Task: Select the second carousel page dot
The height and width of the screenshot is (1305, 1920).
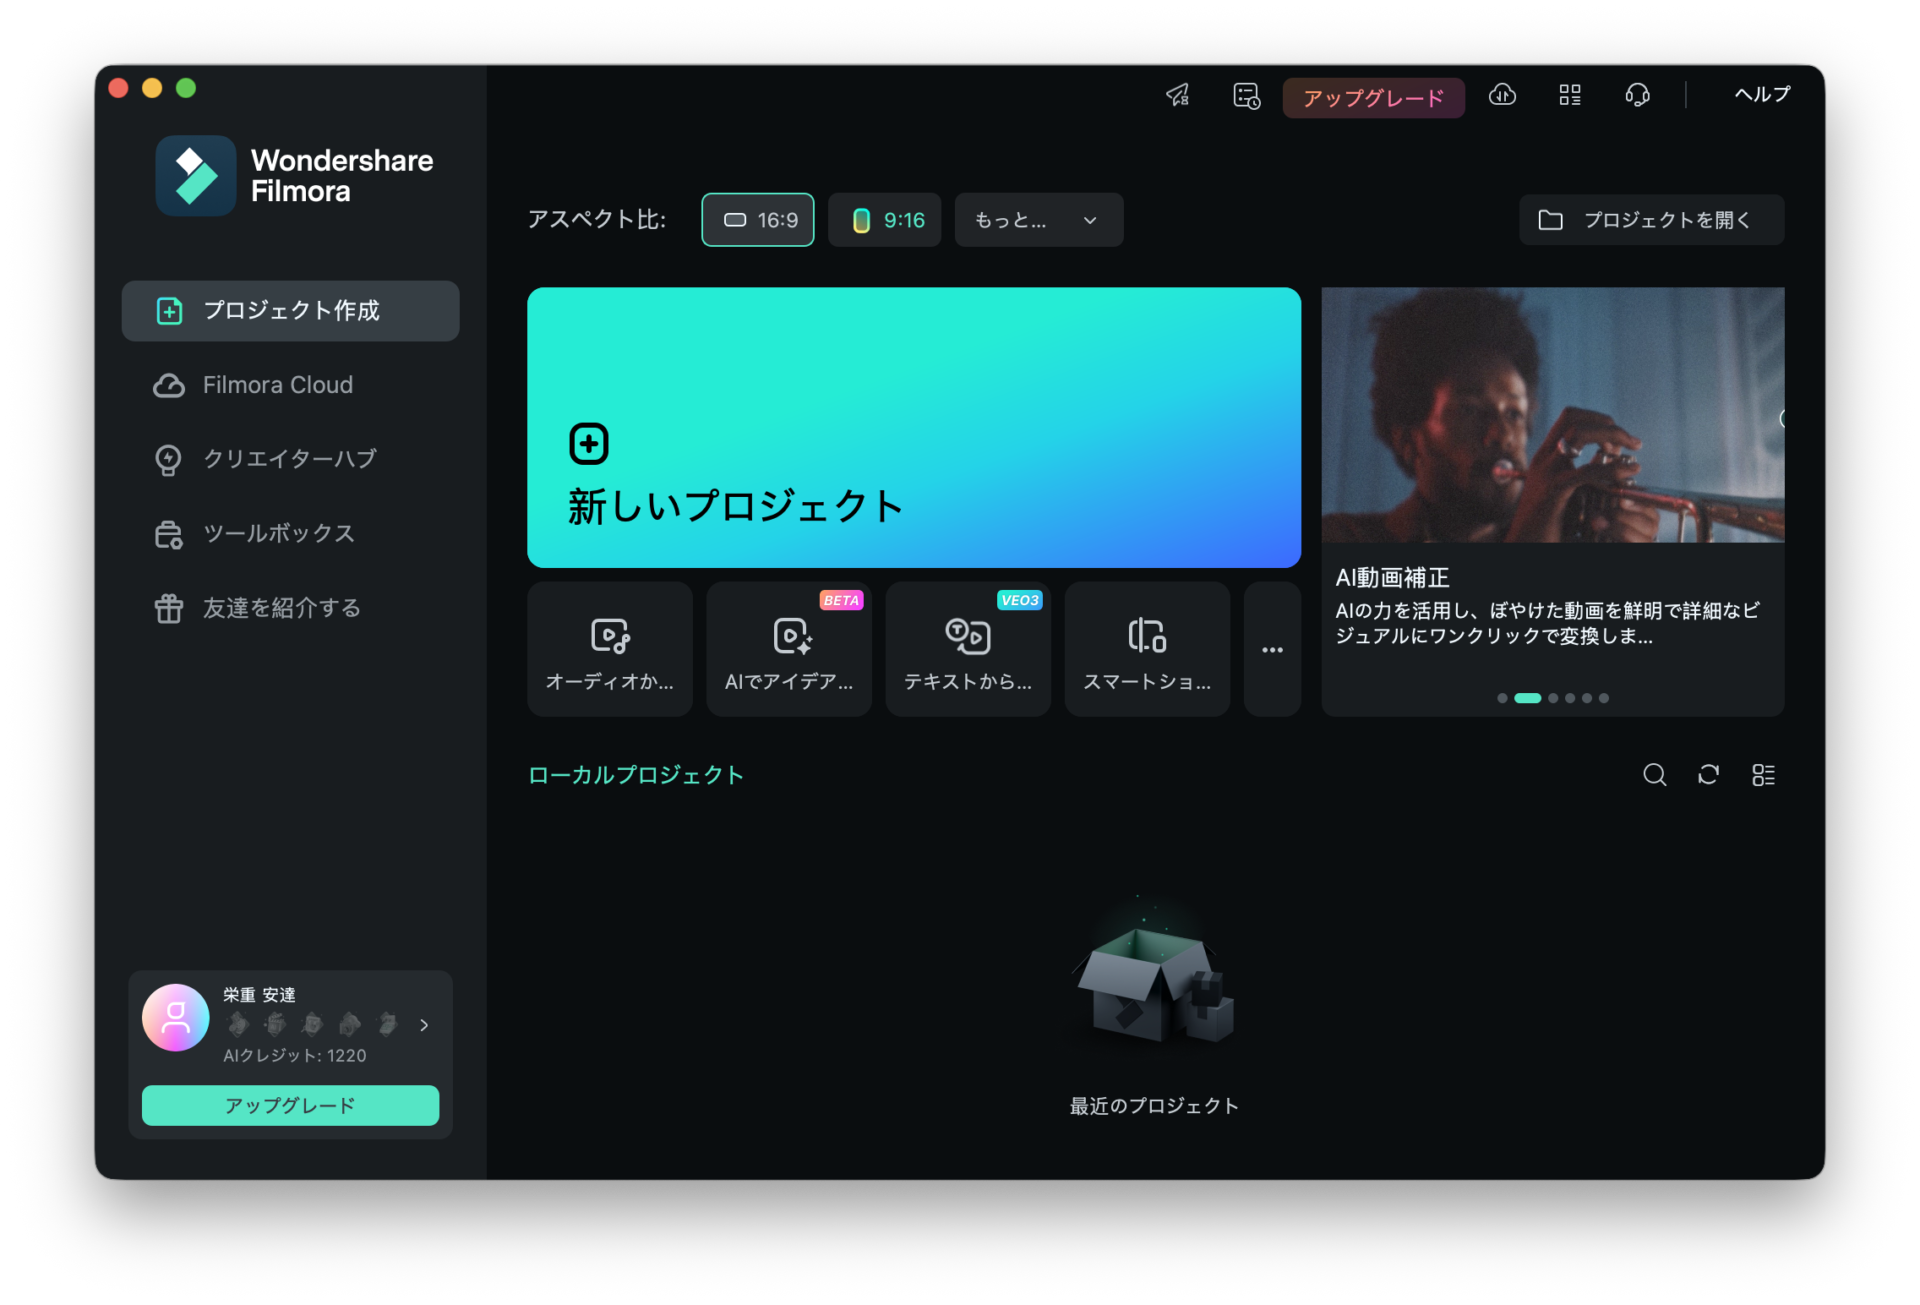Action: pyautogui.click(x=1527, y=698)
